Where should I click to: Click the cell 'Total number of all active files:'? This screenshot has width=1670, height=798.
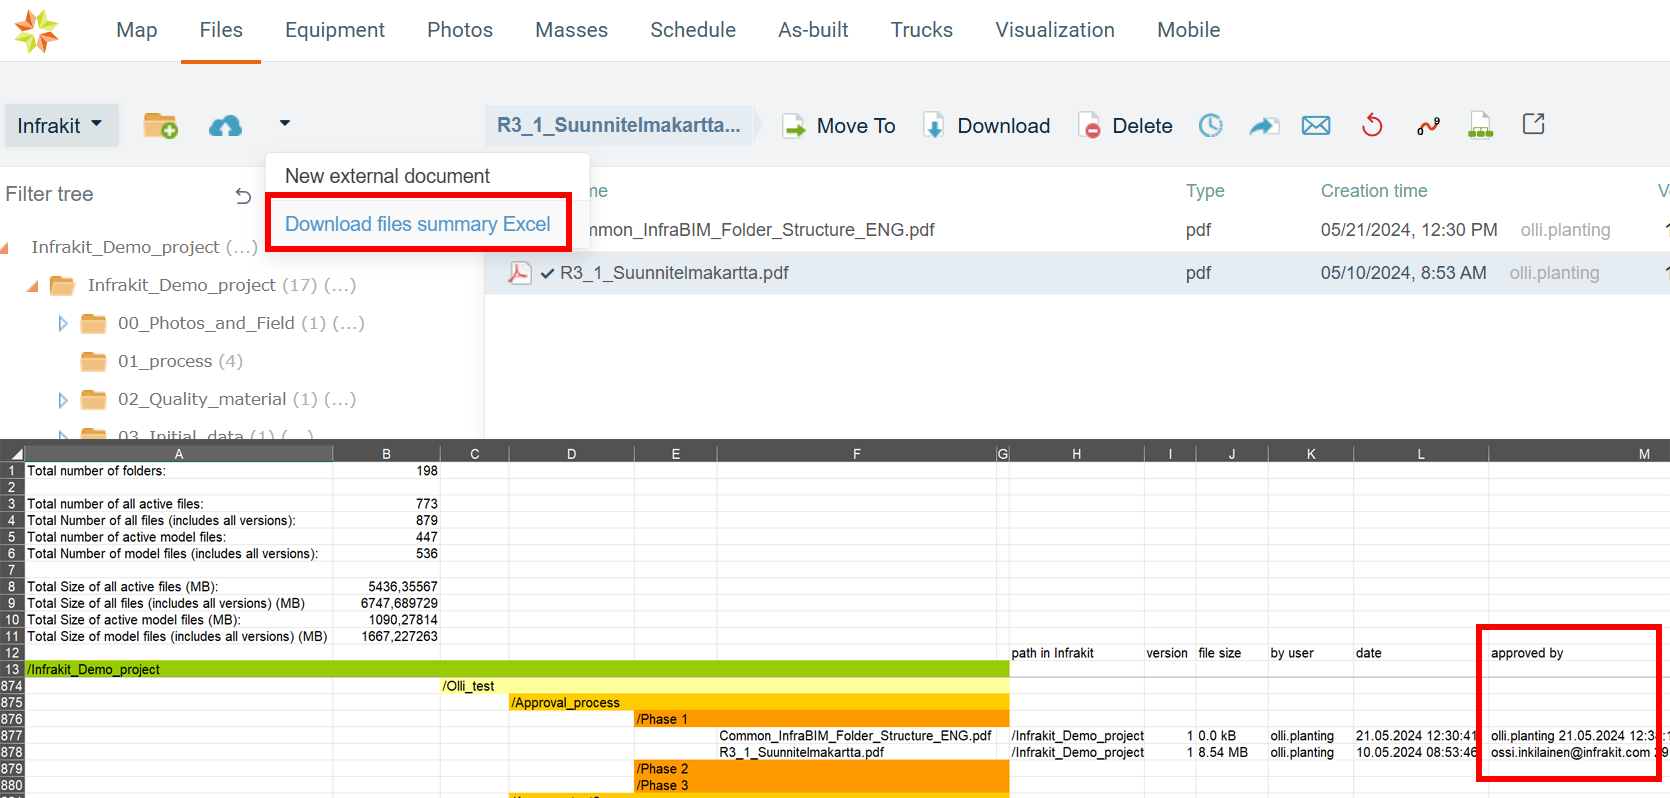point(179,504)
